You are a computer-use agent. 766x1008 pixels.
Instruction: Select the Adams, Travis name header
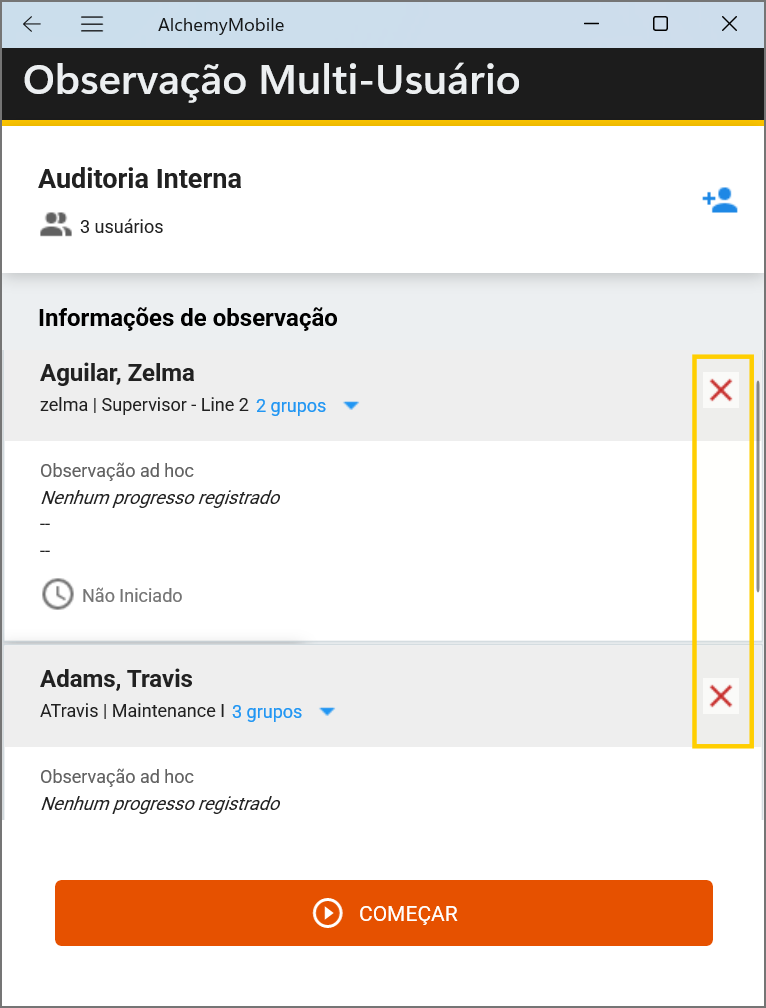pyautogui.click(x=116, y=679)
